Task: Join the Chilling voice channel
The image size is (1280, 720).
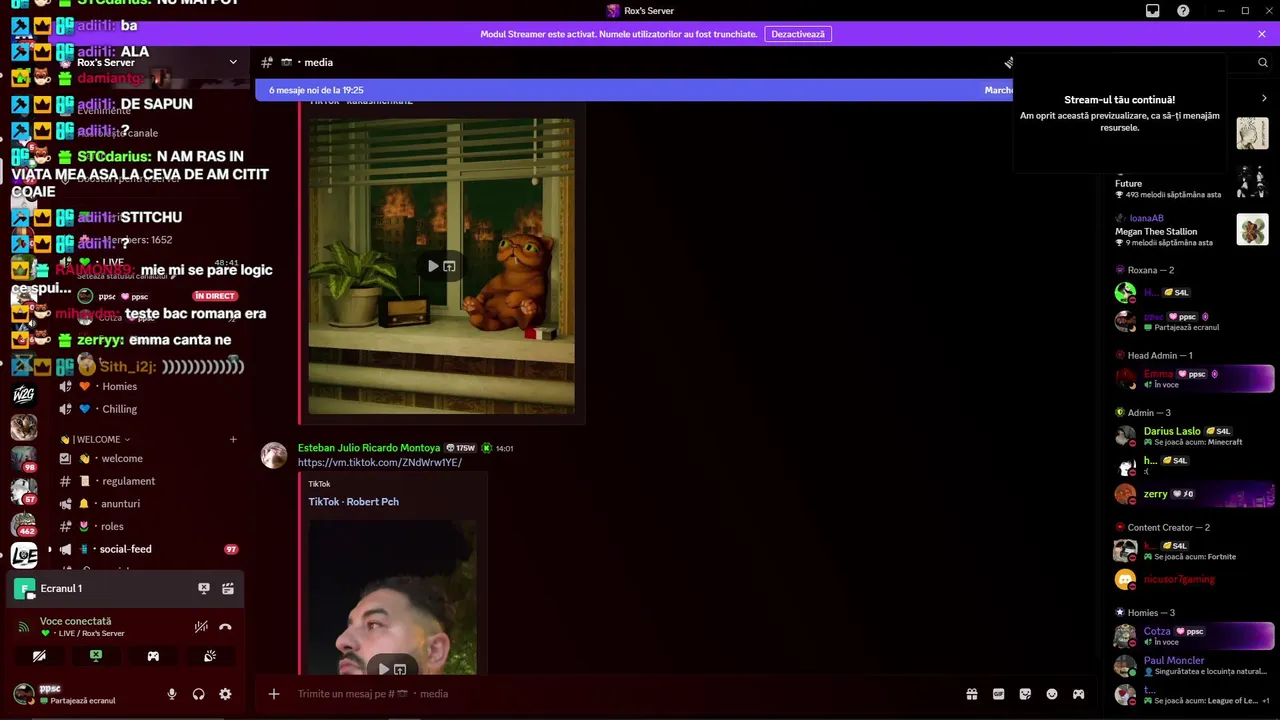Action: [x=148, y=409]
